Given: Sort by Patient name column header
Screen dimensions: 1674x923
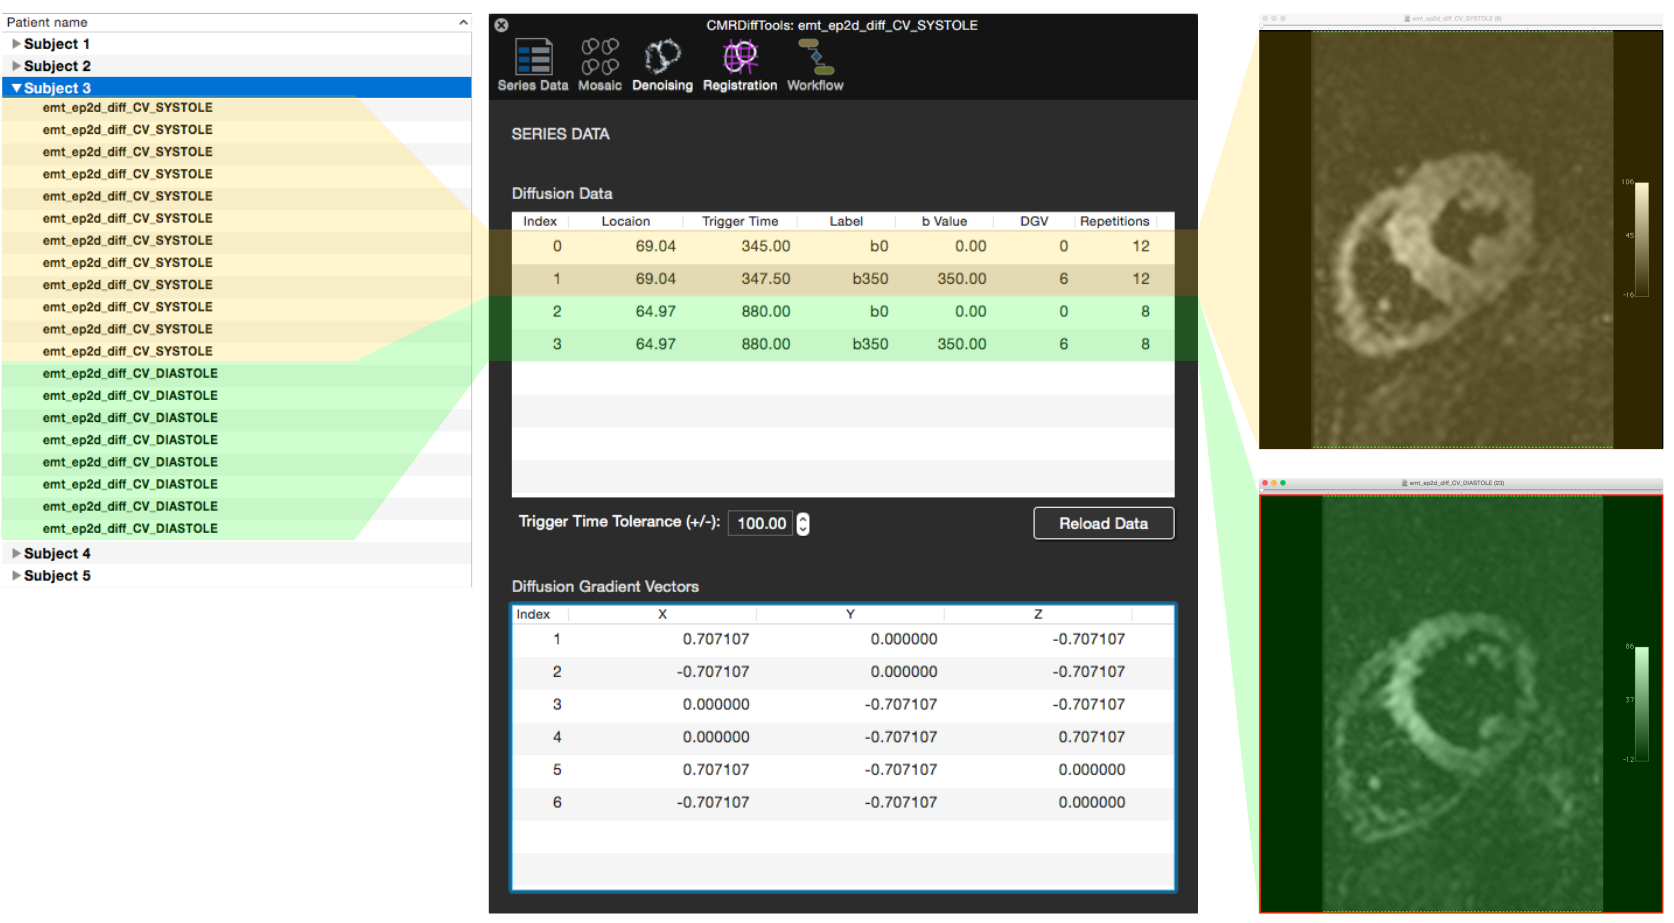Looking at the screenshot, I should tap(236, 22).
